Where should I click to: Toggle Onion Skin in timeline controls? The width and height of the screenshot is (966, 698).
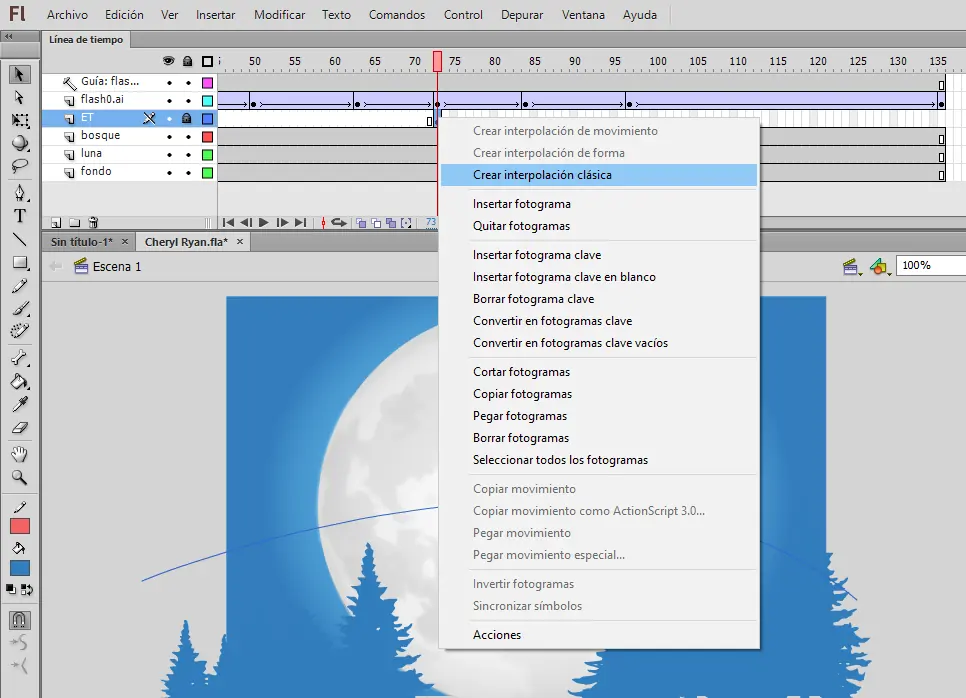361,222
